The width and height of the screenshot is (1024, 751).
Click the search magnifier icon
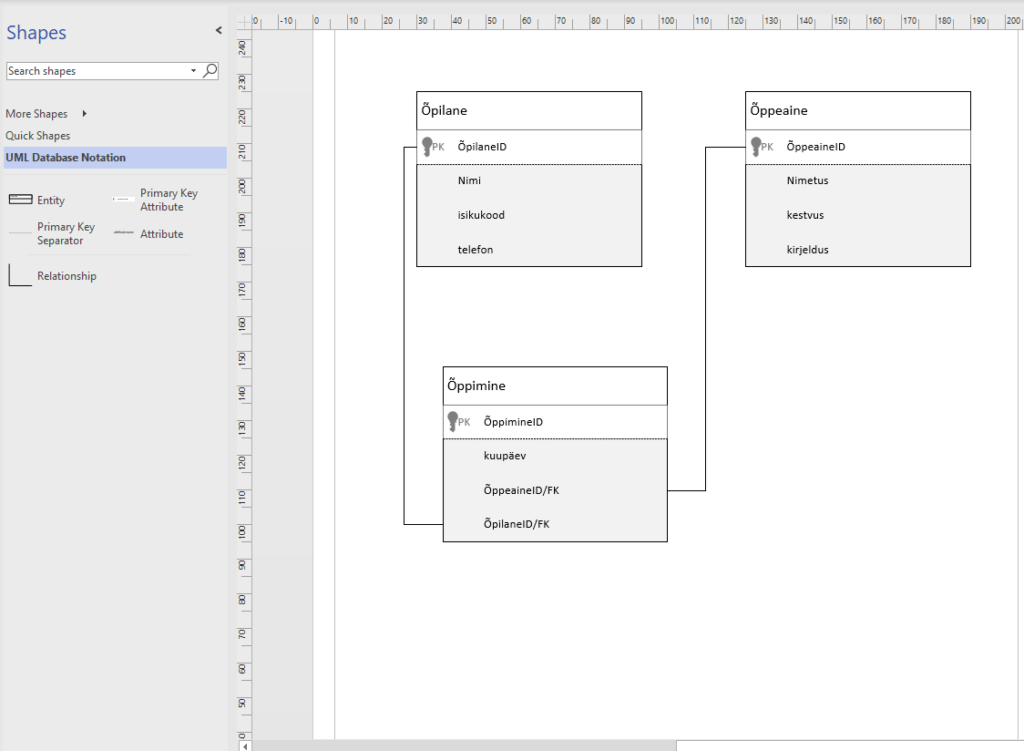[210, 71]
